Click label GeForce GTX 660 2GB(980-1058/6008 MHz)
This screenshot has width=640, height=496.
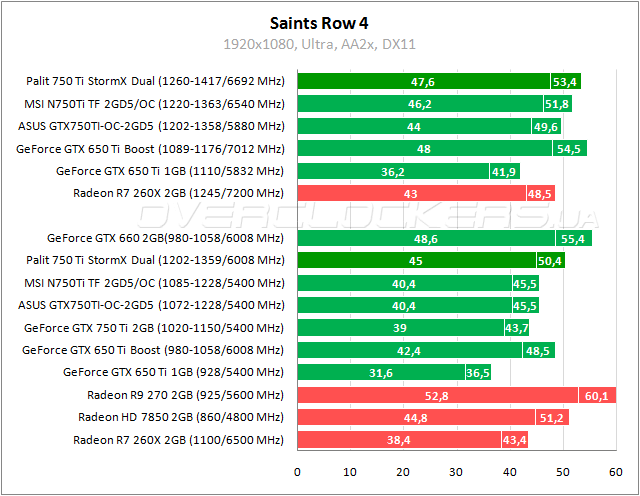165,238
